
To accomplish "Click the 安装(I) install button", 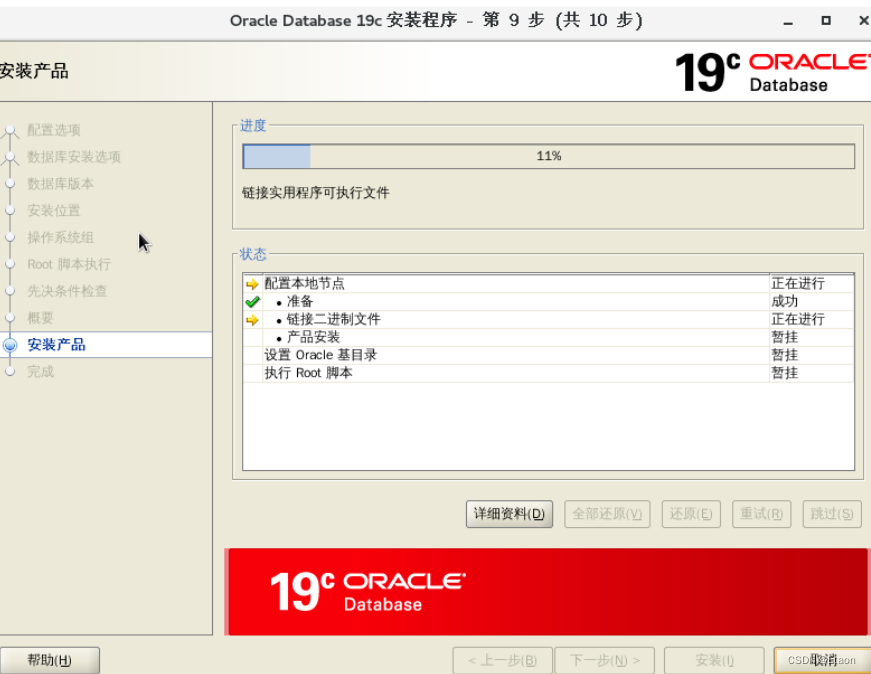I will coord(714,660).
